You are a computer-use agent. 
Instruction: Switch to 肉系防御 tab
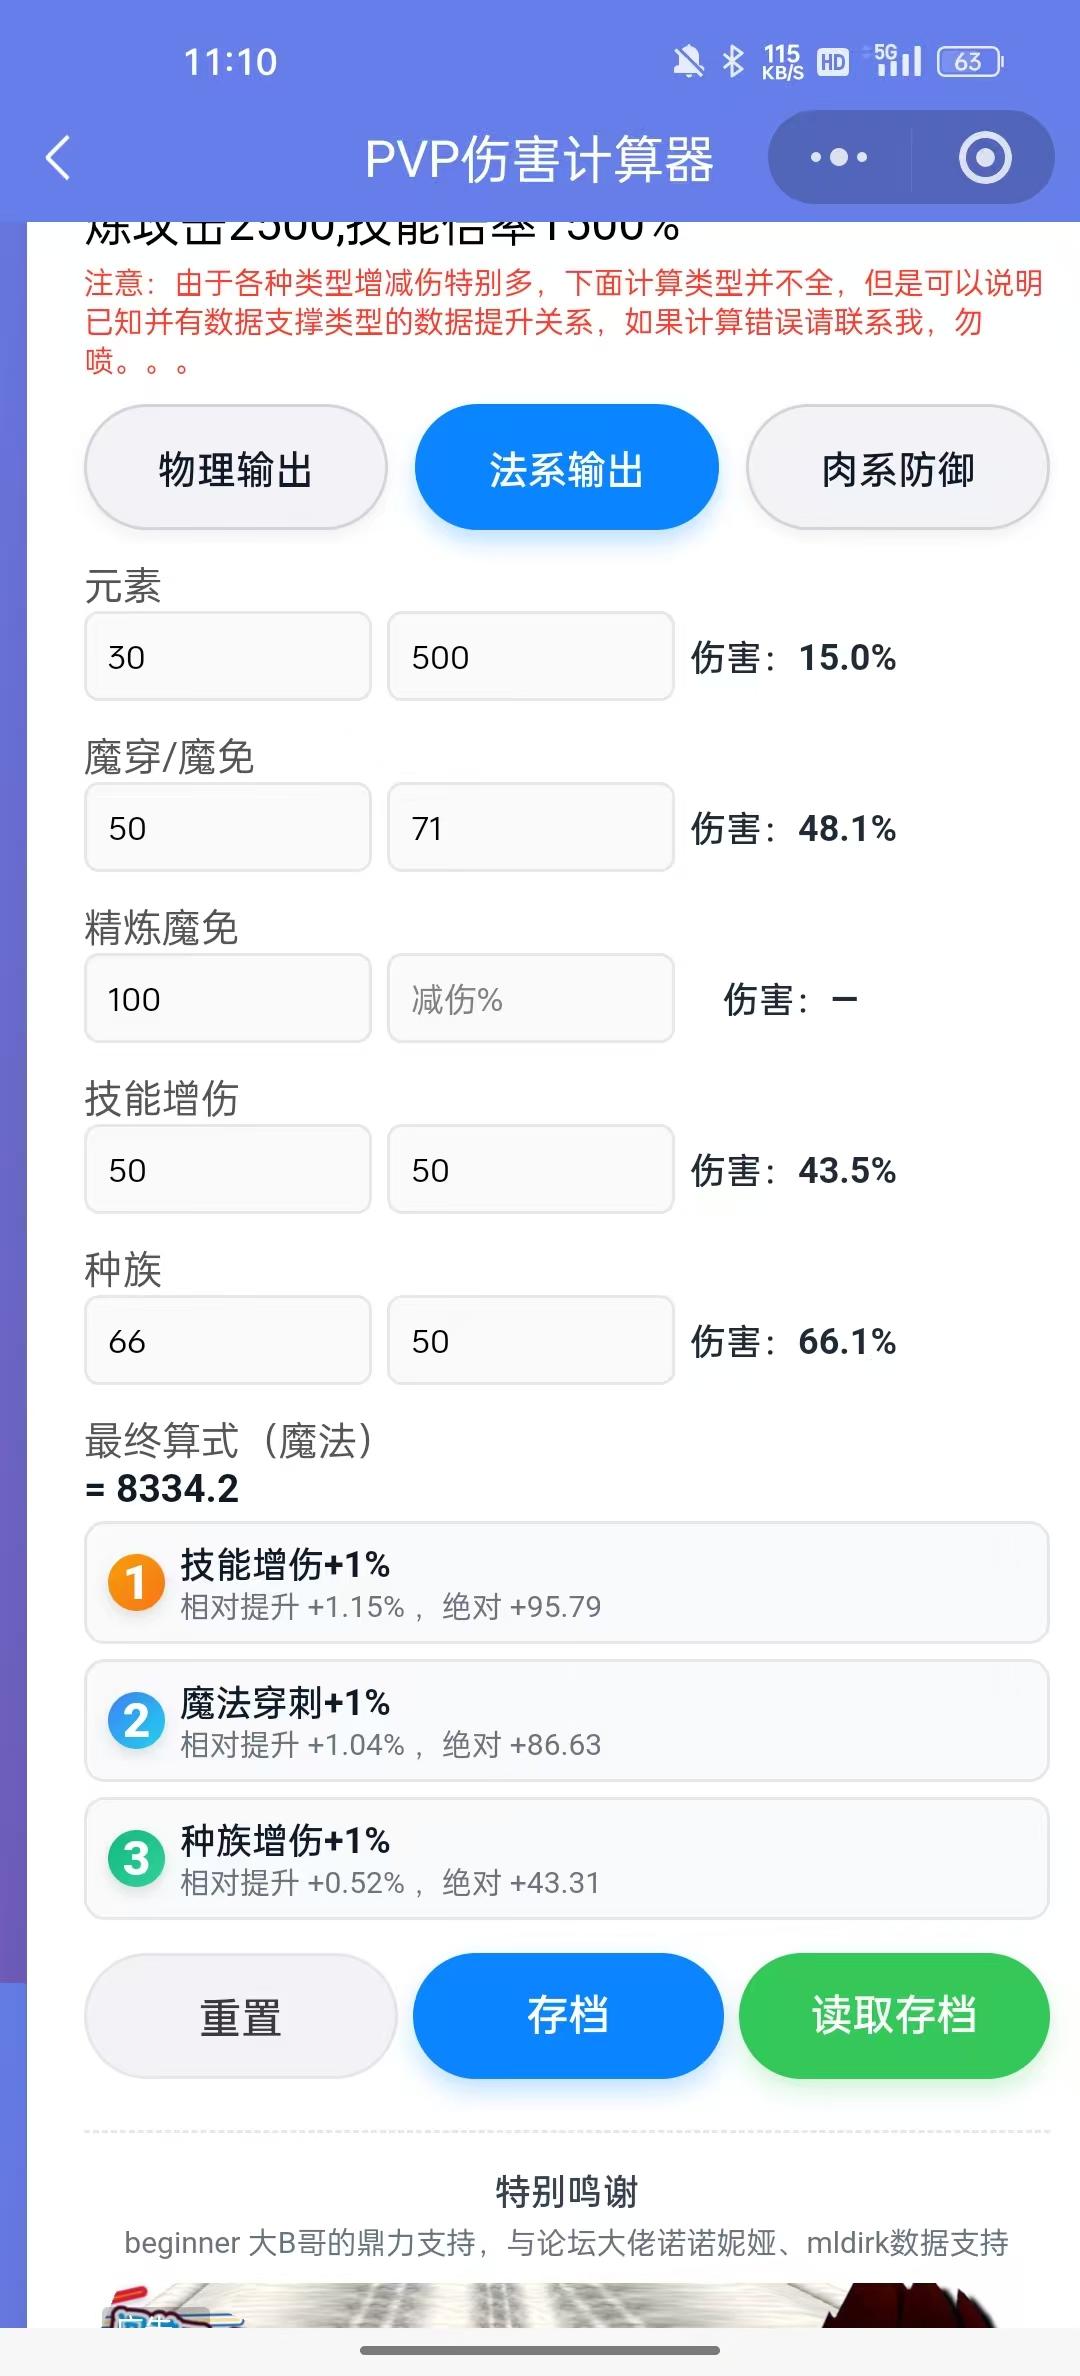(x=897, y=468)
